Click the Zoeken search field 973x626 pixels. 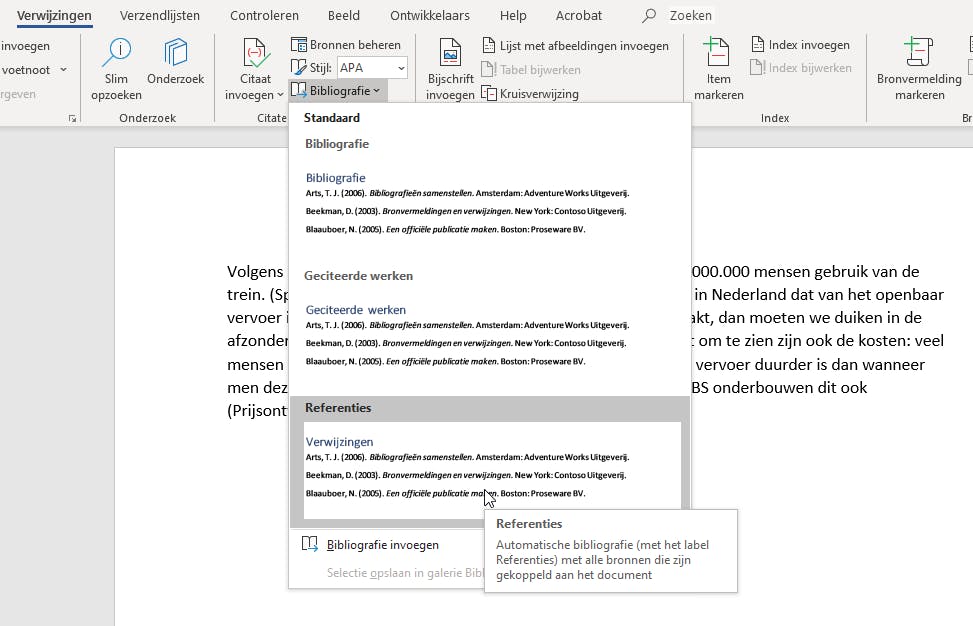click(x=691, y=16)
